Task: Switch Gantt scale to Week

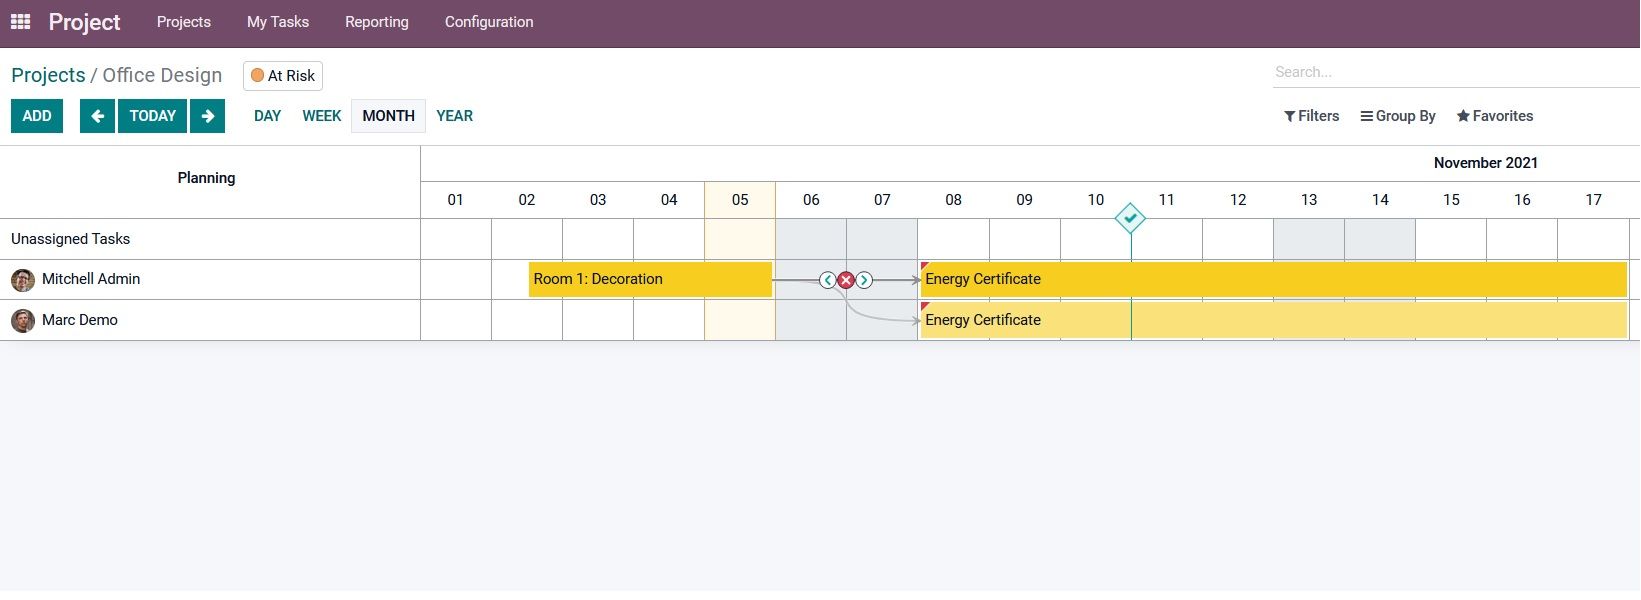Action: [x=322, y=116]
